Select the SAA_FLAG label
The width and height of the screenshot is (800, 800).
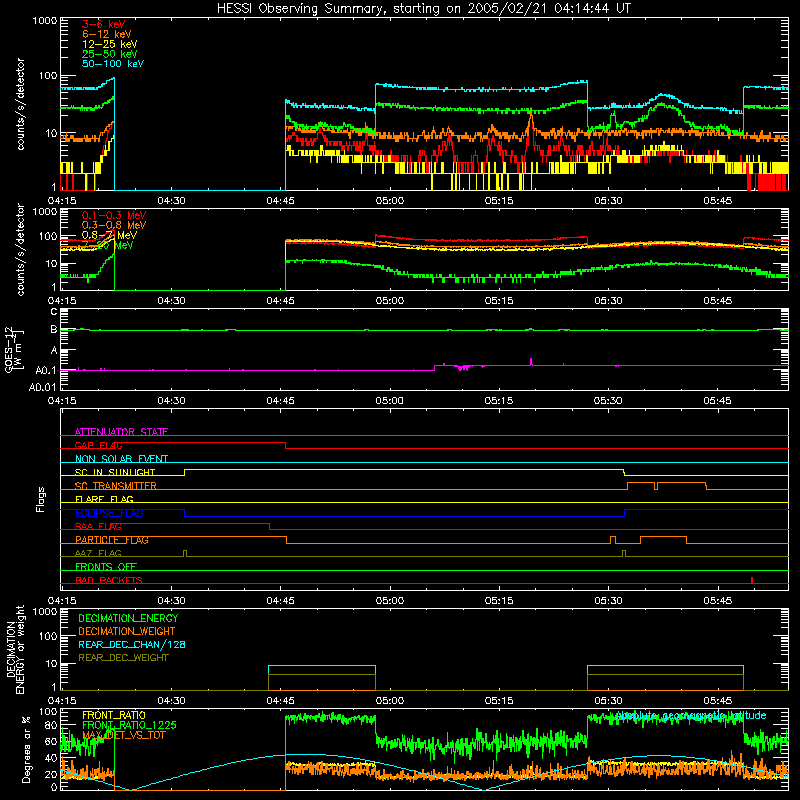[x=98, y=526]
